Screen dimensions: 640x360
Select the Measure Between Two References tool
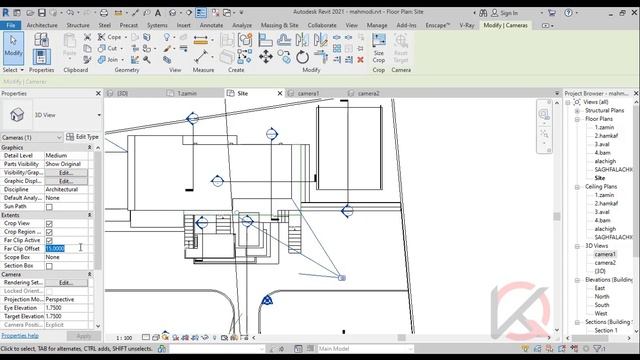(201, 57)
